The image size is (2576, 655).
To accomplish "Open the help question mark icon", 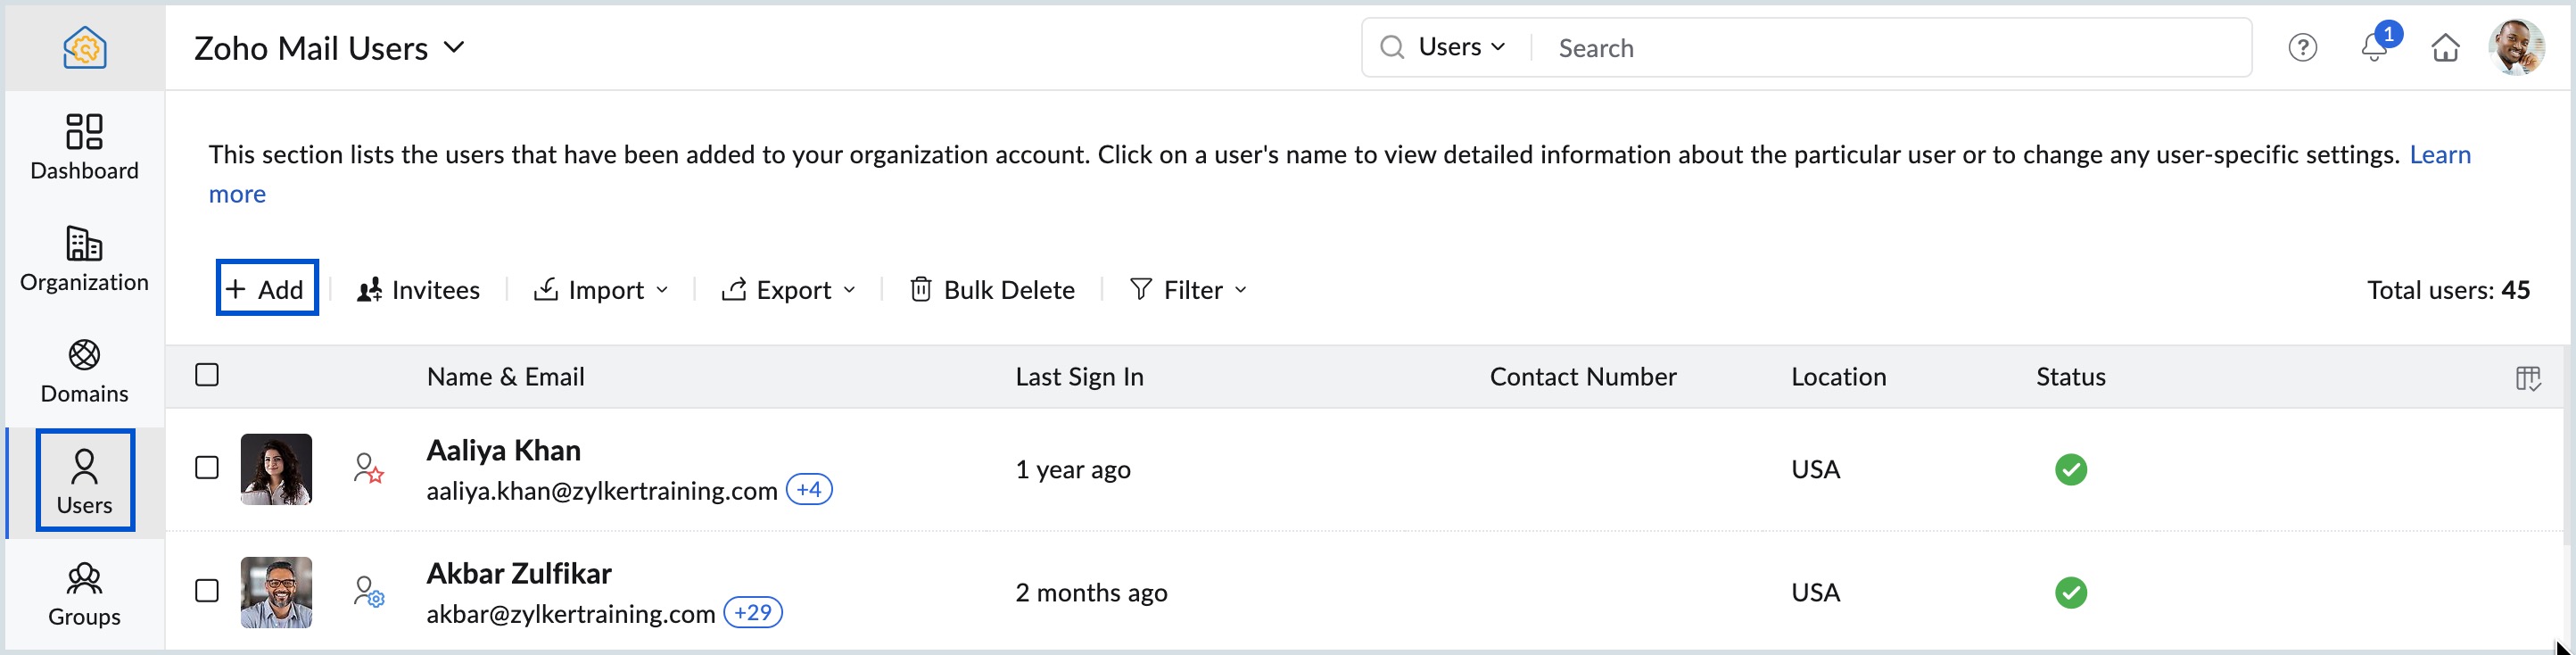I will [x=2302, y=47].
